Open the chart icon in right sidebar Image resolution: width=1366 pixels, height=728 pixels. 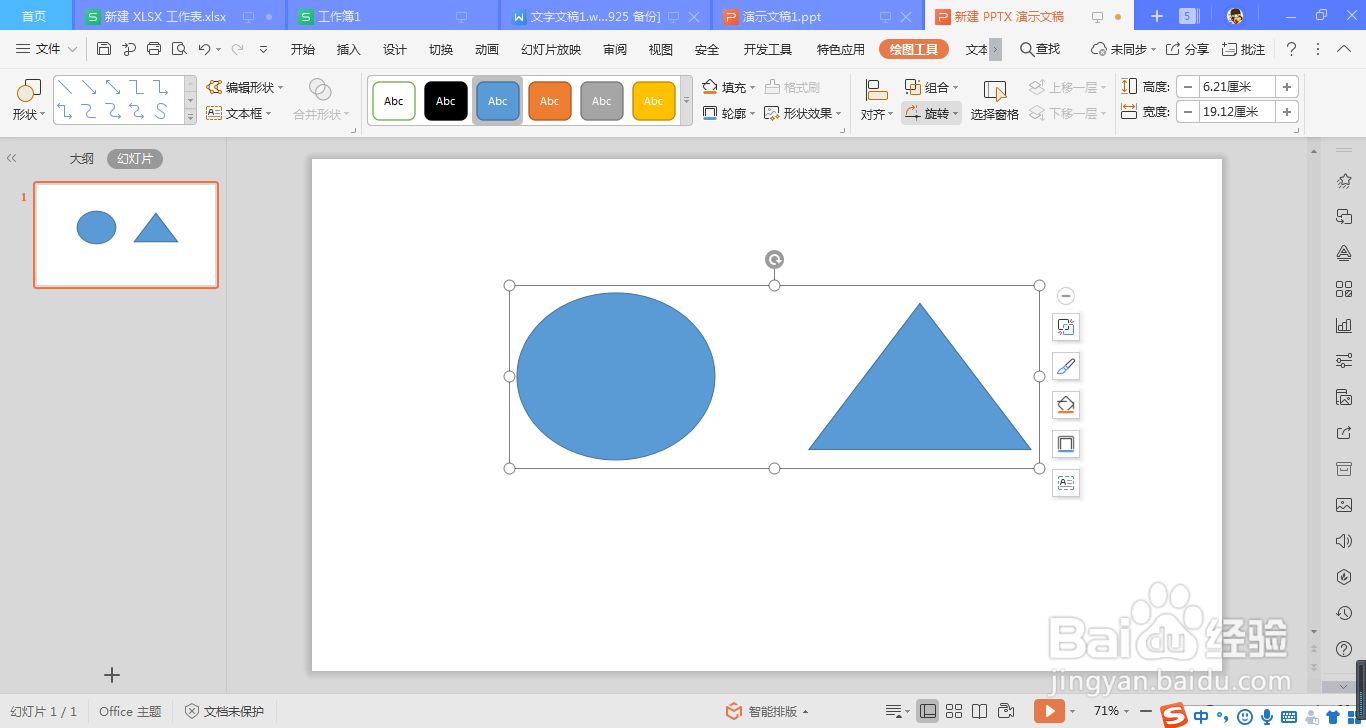[1344, 325]
